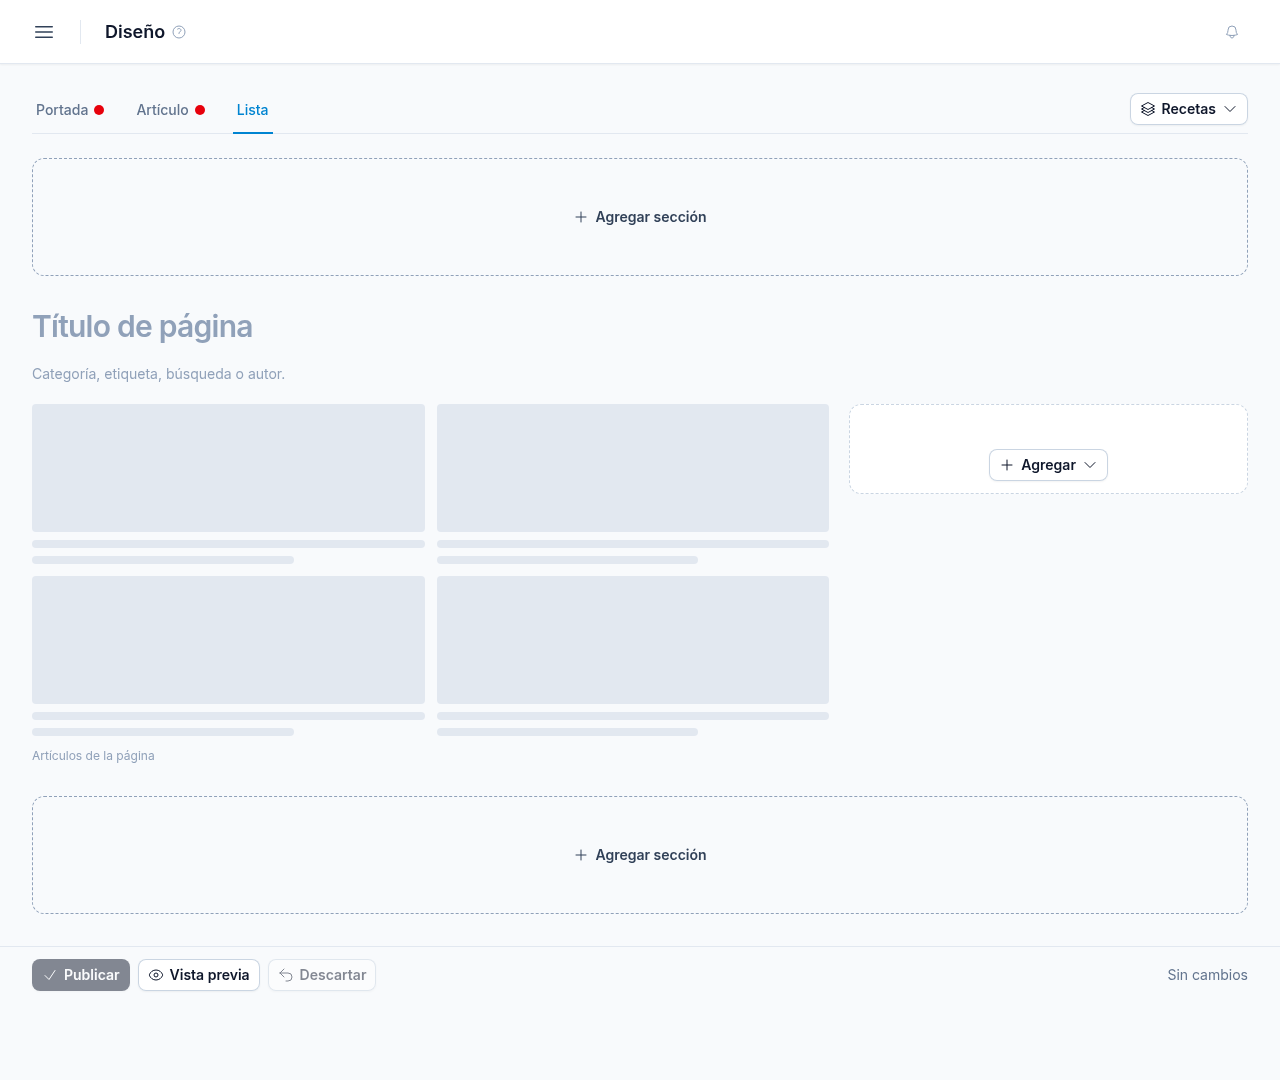Click the Descartar button
The width and height of the screenshot is (1280, 1080).
tap(322, 975)
